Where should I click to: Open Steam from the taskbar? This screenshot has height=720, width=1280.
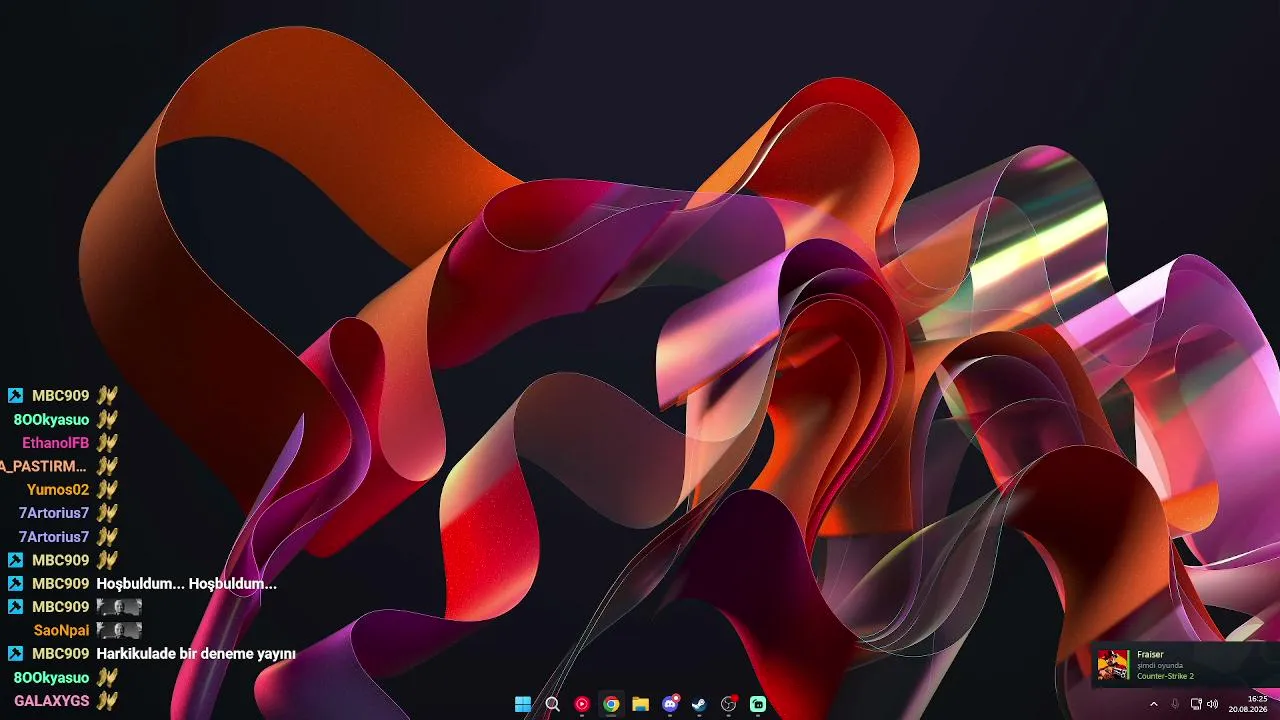click(x=699, y=704)
